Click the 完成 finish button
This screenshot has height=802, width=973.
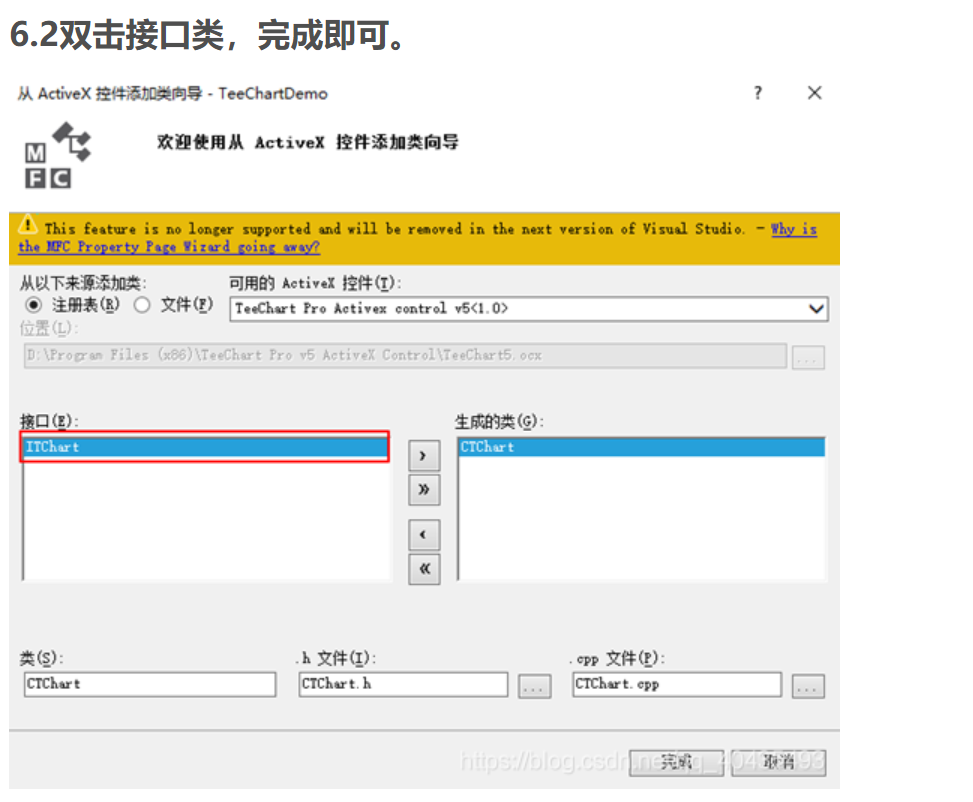point(676,762)
